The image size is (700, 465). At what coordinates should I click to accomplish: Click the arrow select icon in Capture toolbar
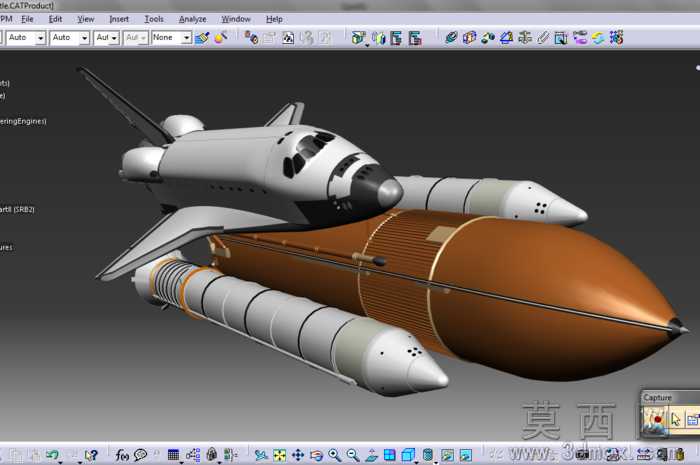pos(675,419)
